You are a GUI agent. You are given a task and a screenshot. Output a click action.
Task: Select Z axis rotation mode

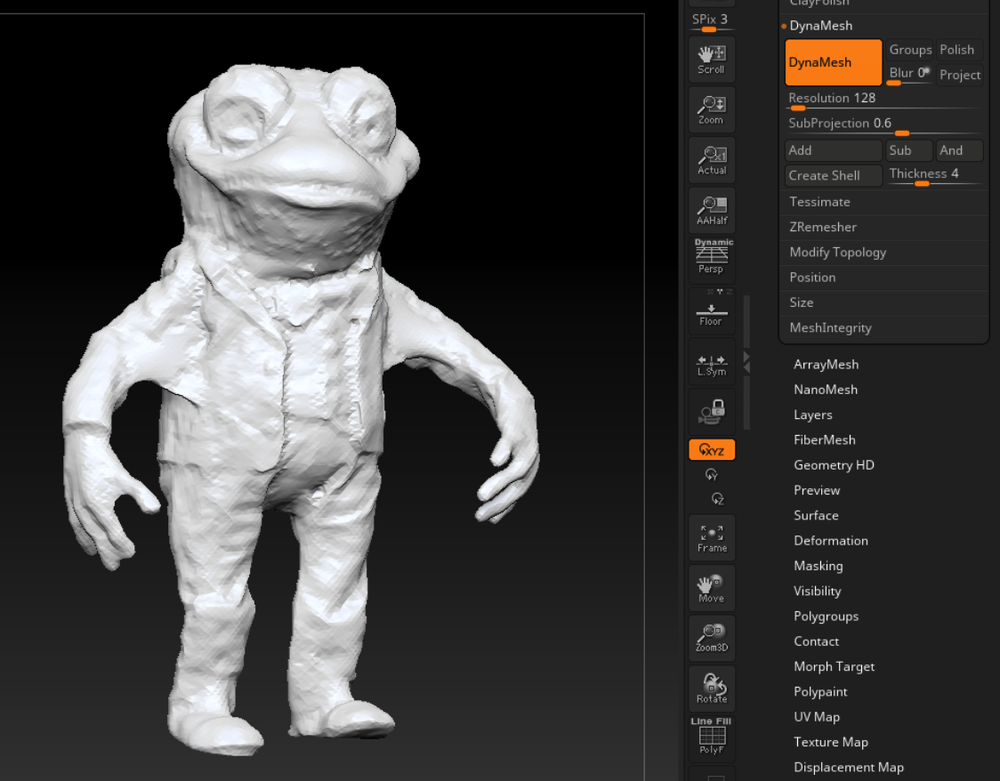(717, 499)
